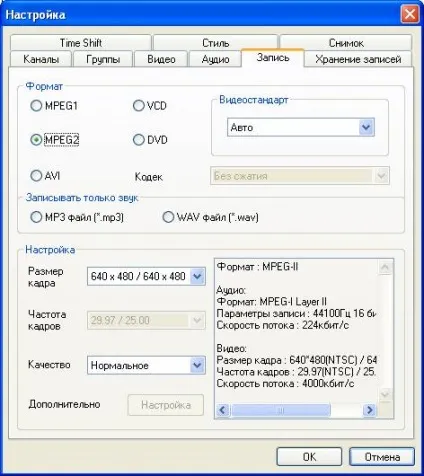Click the info box scroll left arrow

pyautogui.click(x=223, y=410)
